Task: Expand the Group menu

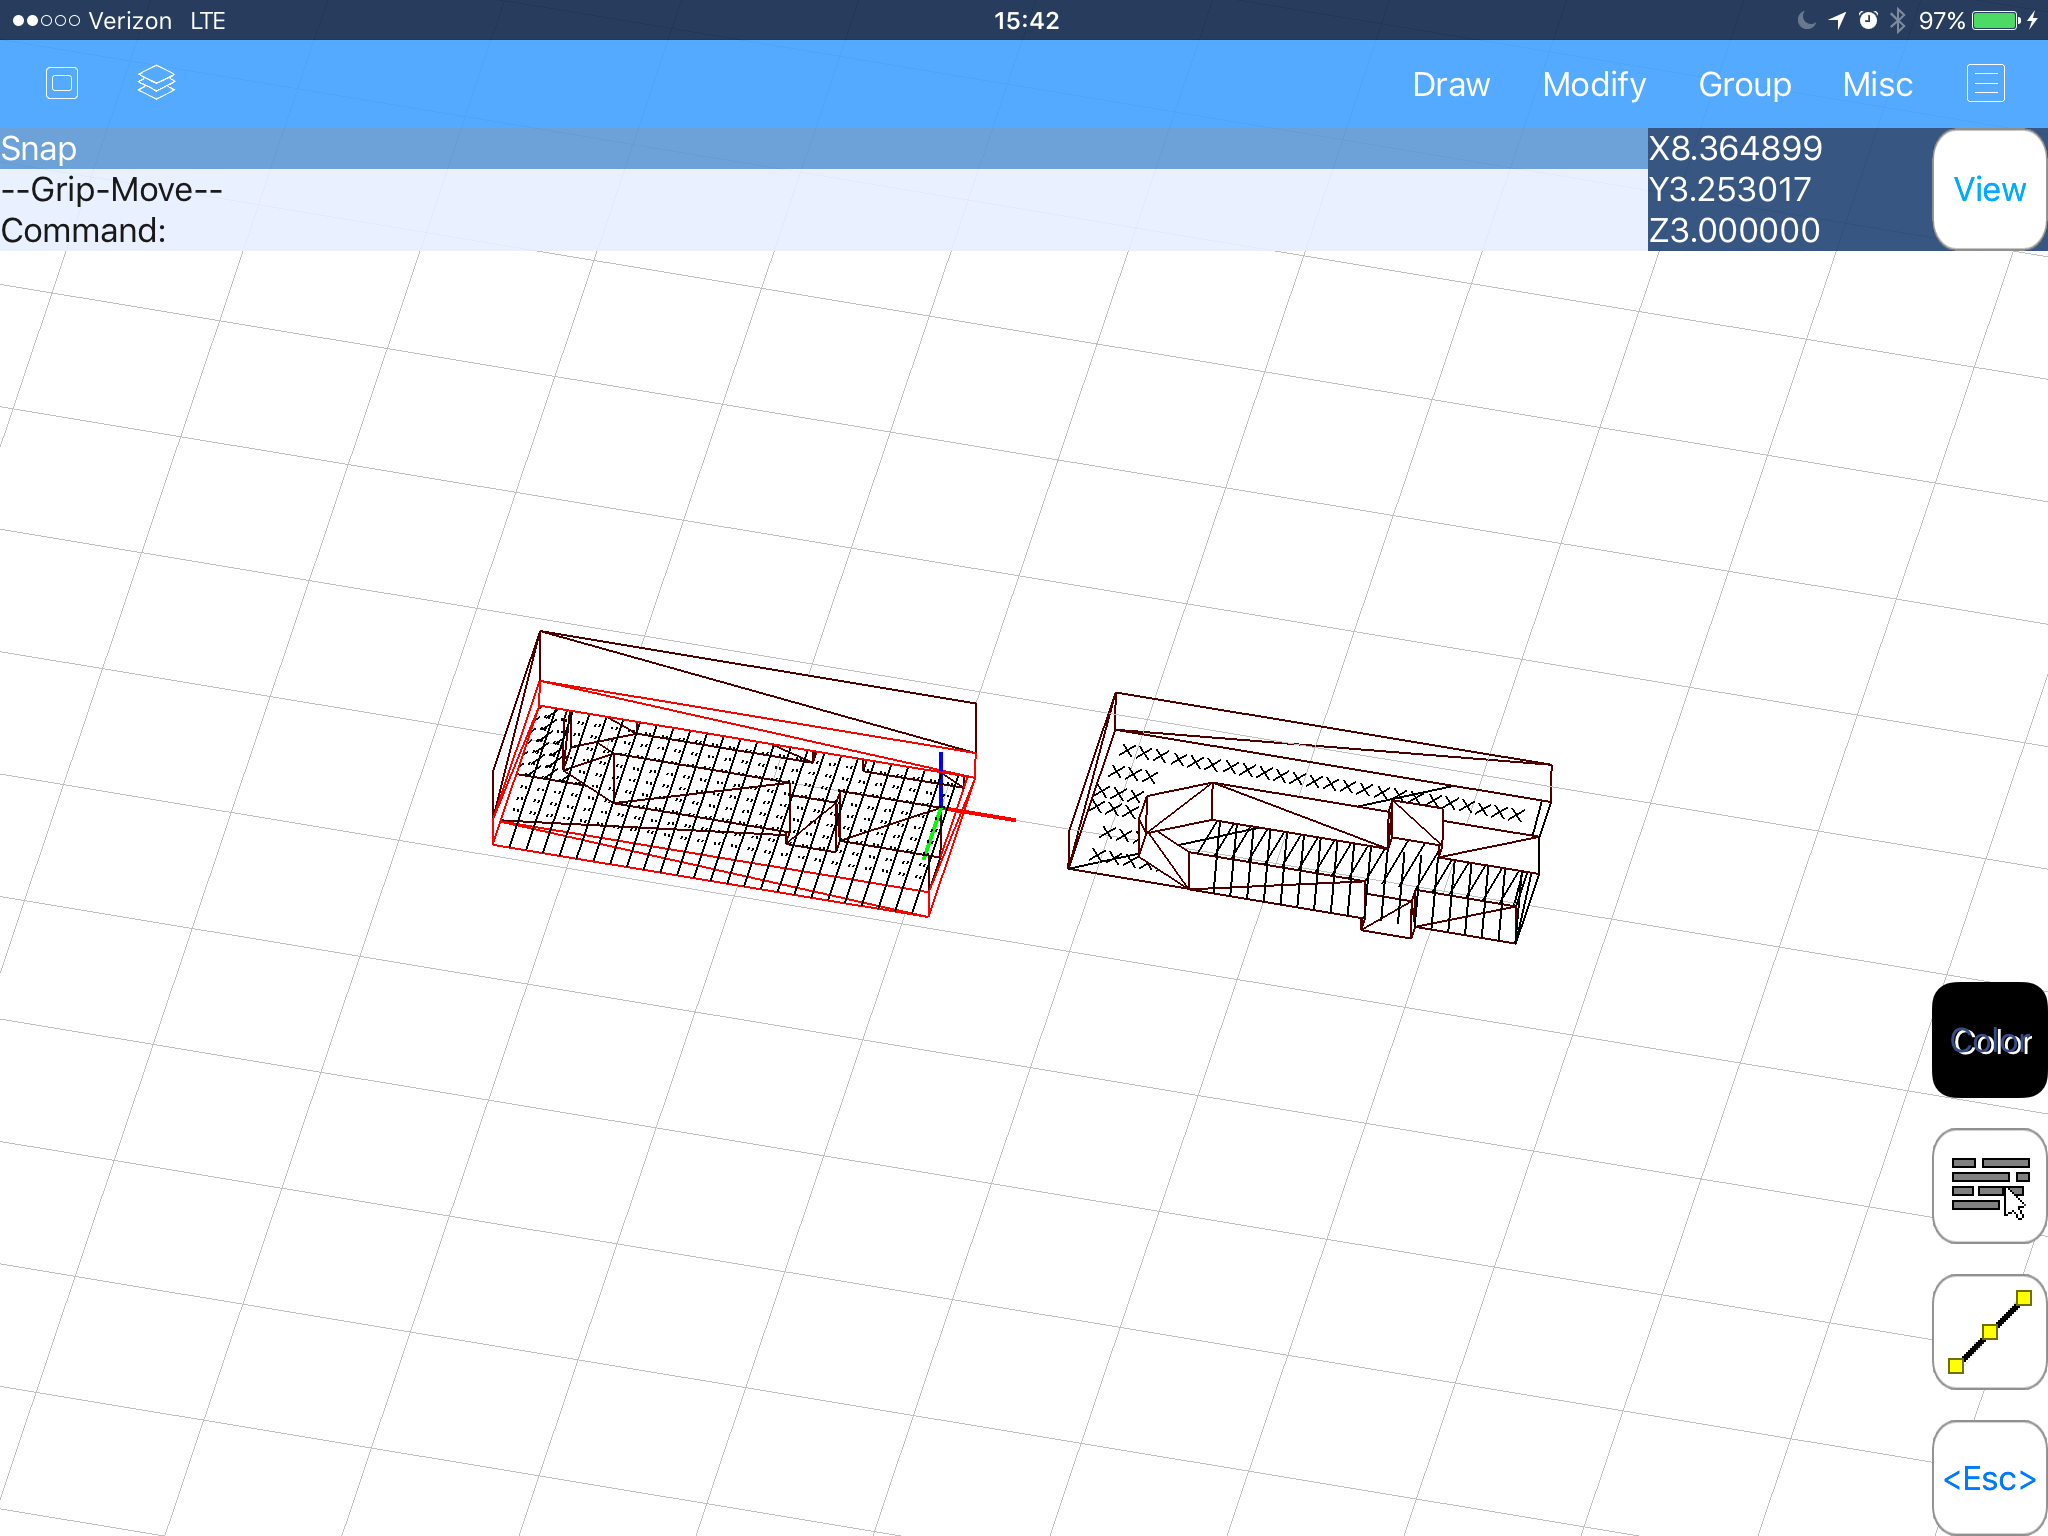Action: point(1744,84)
